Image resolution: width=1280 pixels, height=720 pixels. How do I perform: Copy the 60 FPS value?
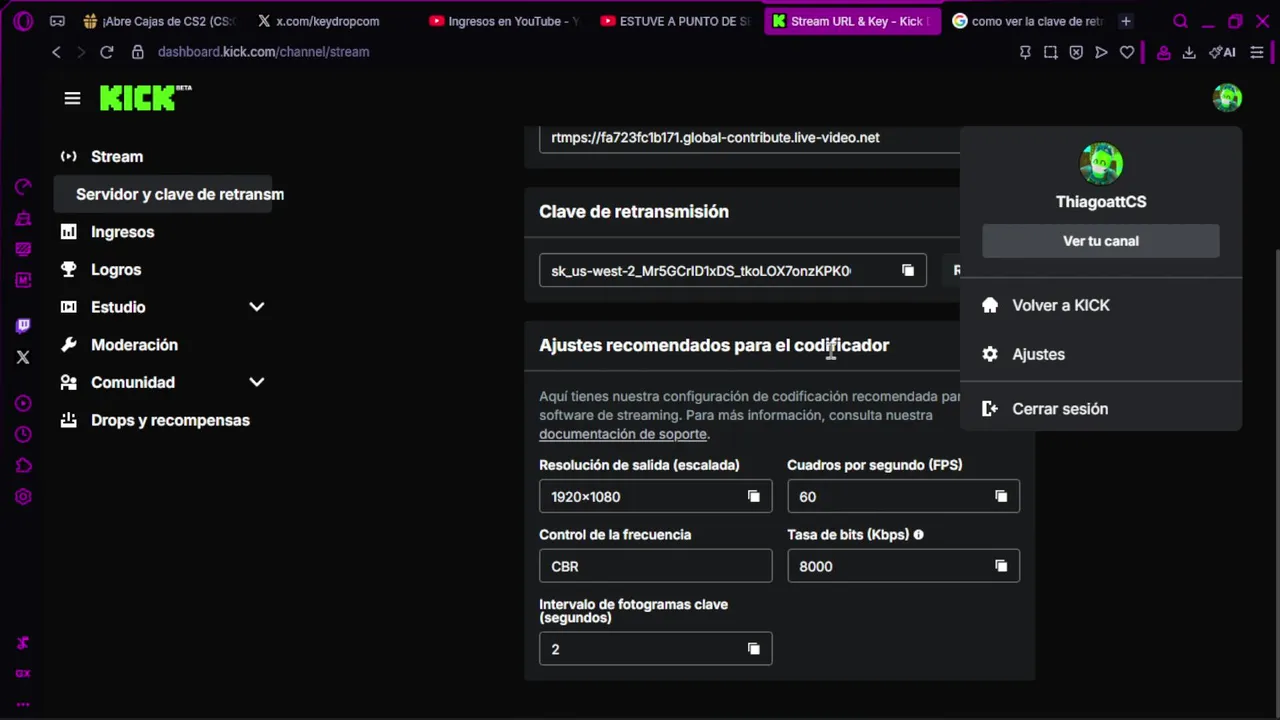[1001, 497]
